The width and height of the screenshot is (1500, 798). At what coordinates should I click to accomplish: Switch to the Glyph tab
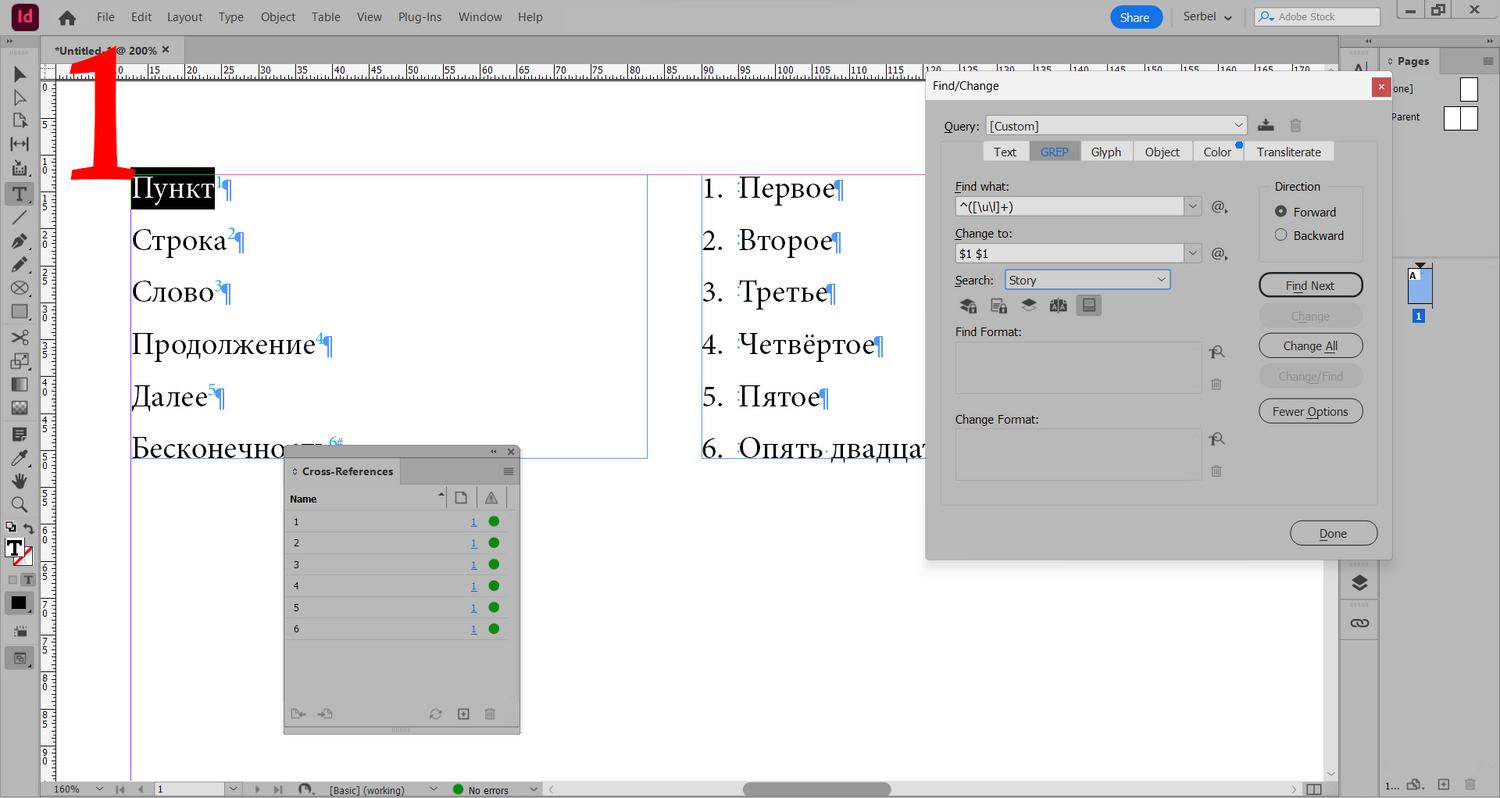coord(1105,152)
